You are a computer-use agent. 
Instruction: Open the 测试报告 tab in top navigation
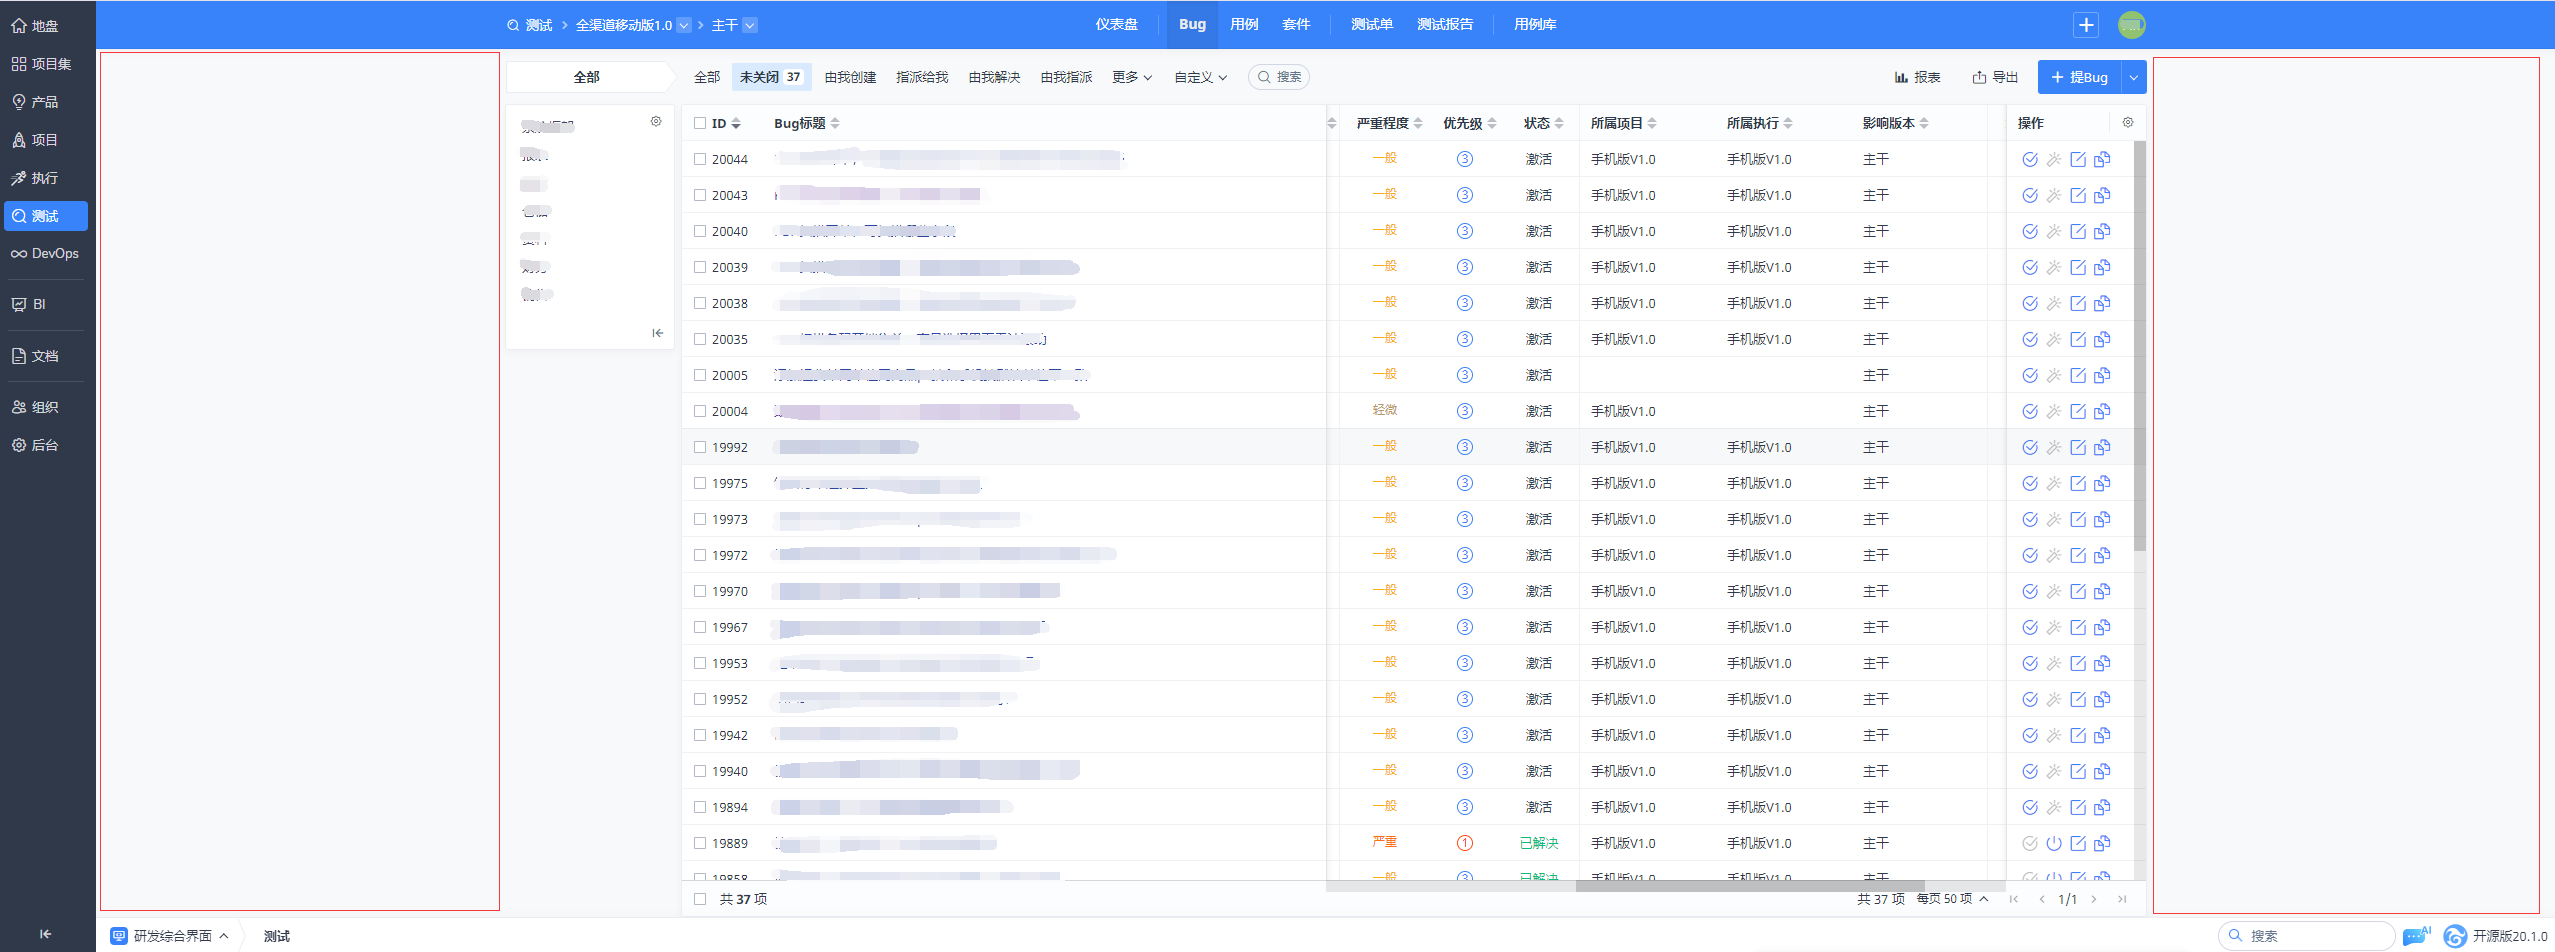pyautogui.click(x=1444, y=25)
